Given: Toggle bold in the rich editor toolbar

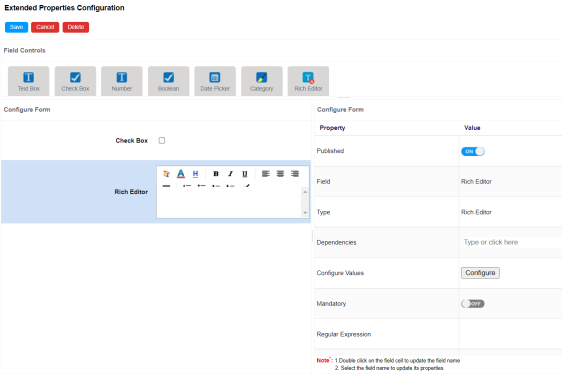Looking at the screenshot, I should tap(216, 174).
